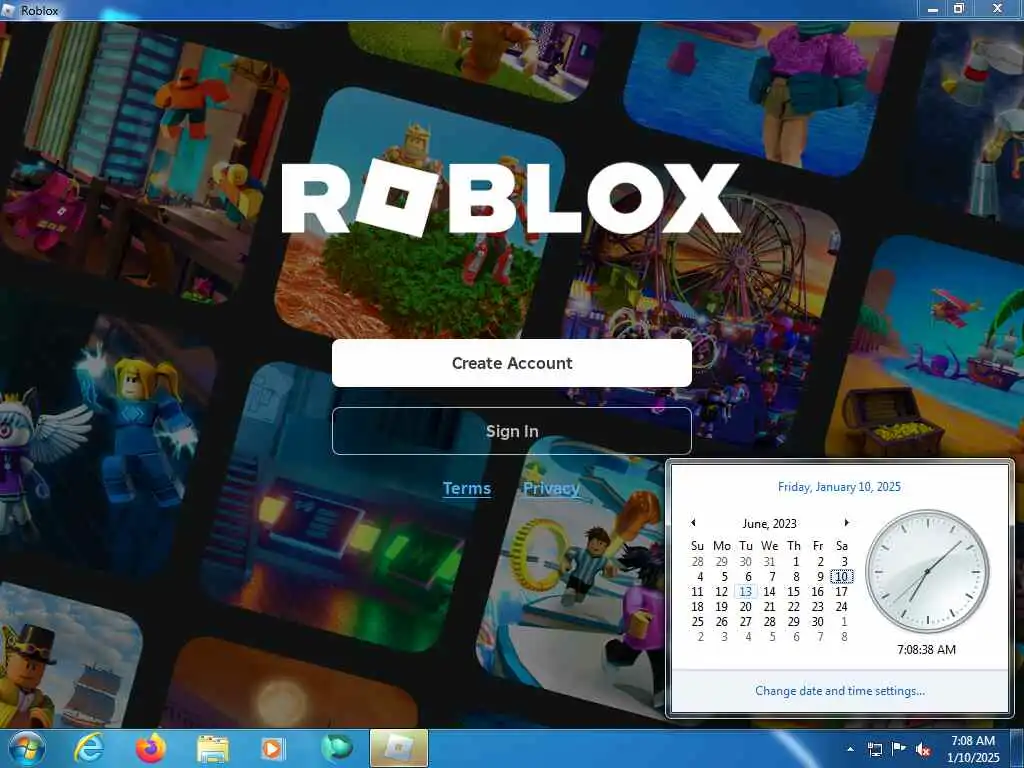Image resolution: width=1024 pixels, height=768 pixels.
Task: Select June 17 in the calendar
Action: (x=842, y=592)
